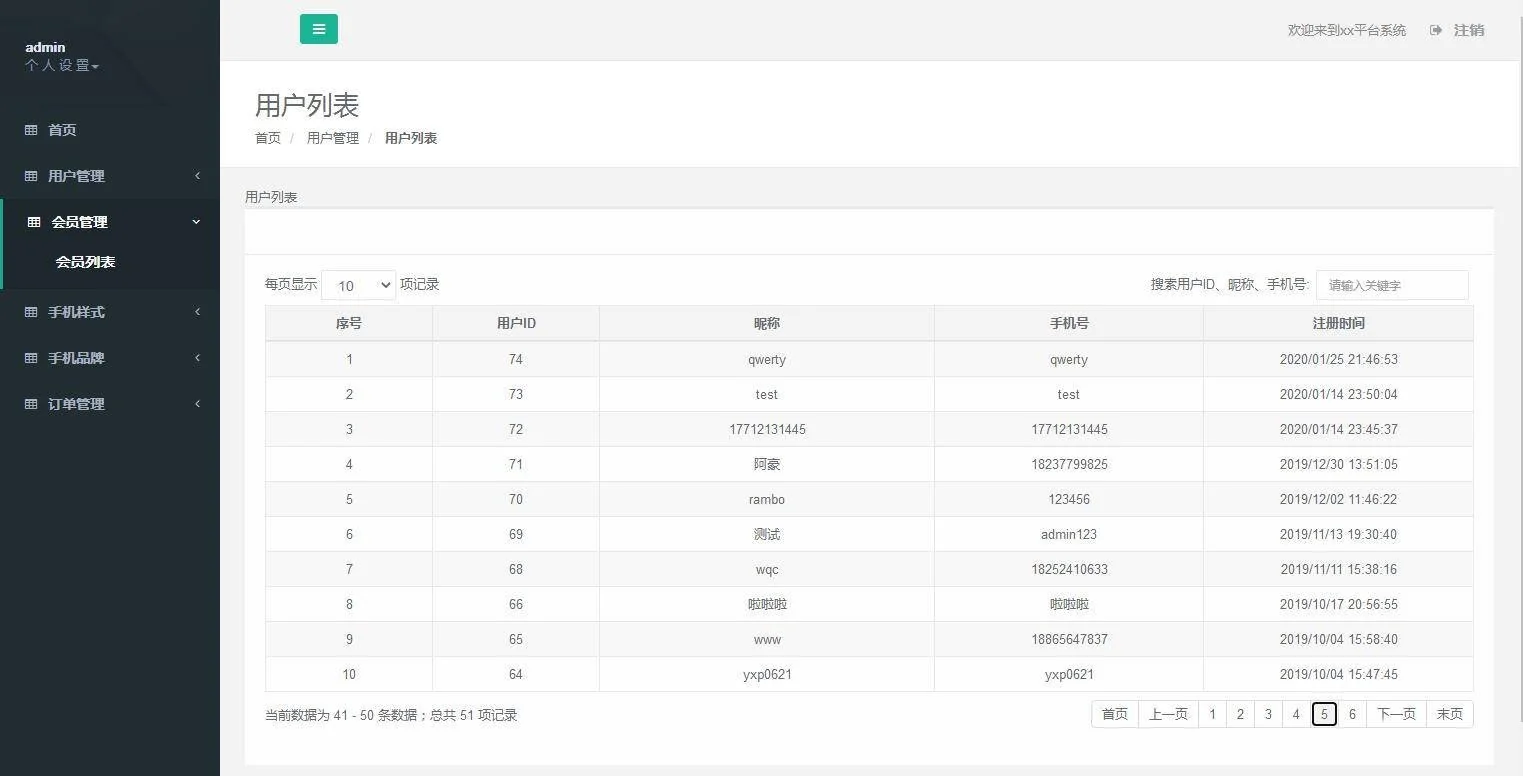
Task: Click the grid icon next to 订单管理
Action: (x=31, y=404)
